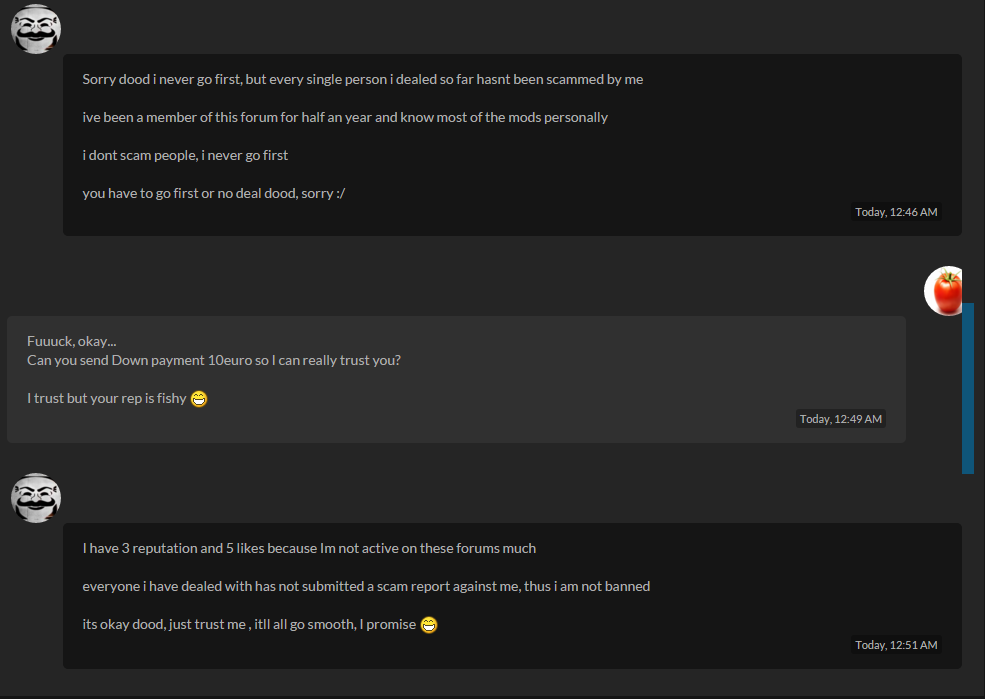The width and height of the screenshot is (985, 699).
Task: Click the 'you have to go first' line
Action: click(214, 193)
